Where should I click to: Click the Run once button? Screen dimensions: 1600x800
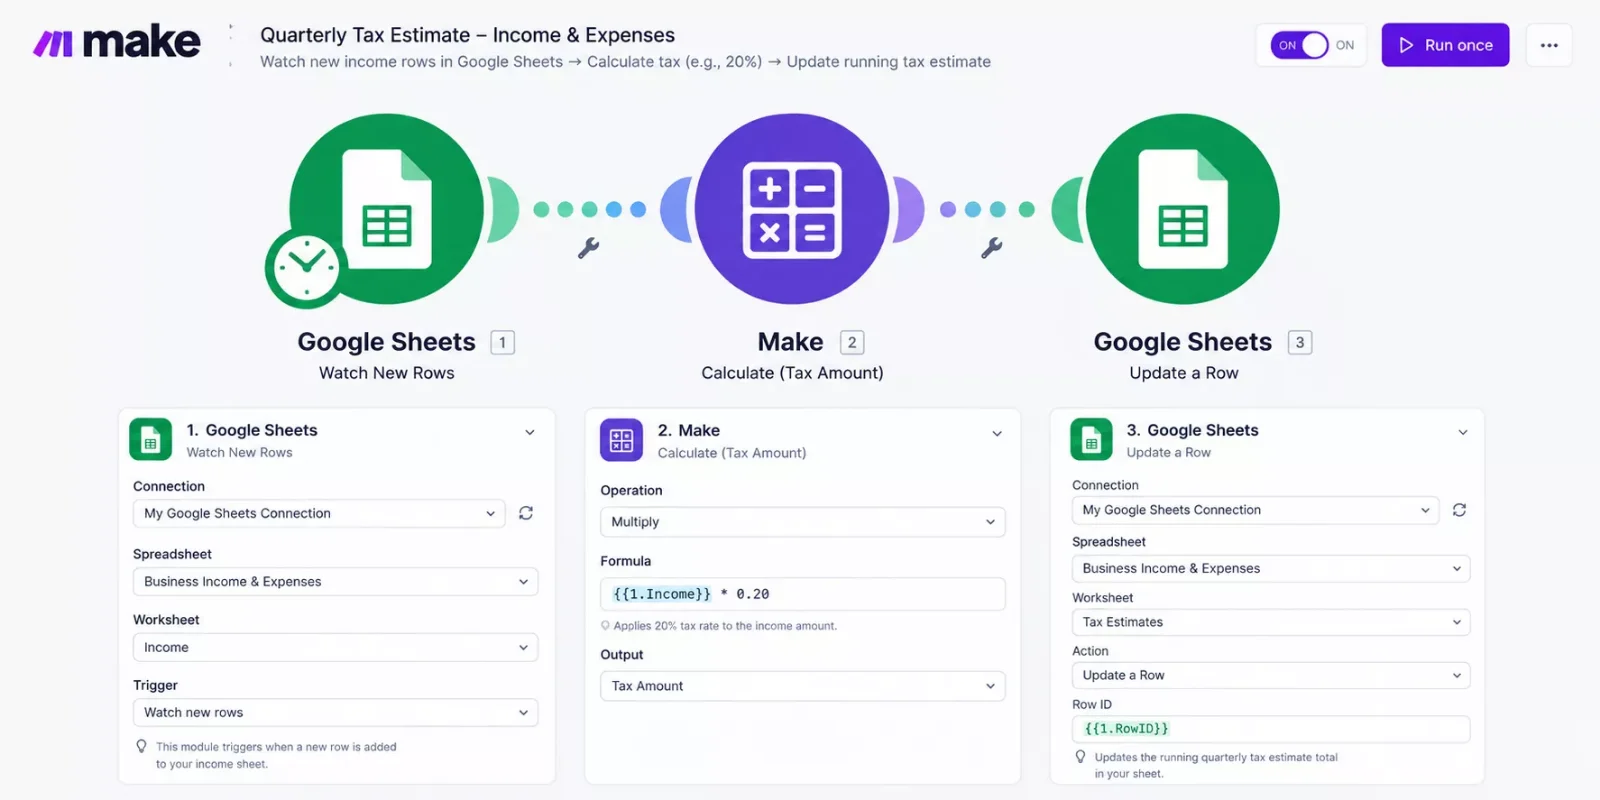click(1445, 45)
